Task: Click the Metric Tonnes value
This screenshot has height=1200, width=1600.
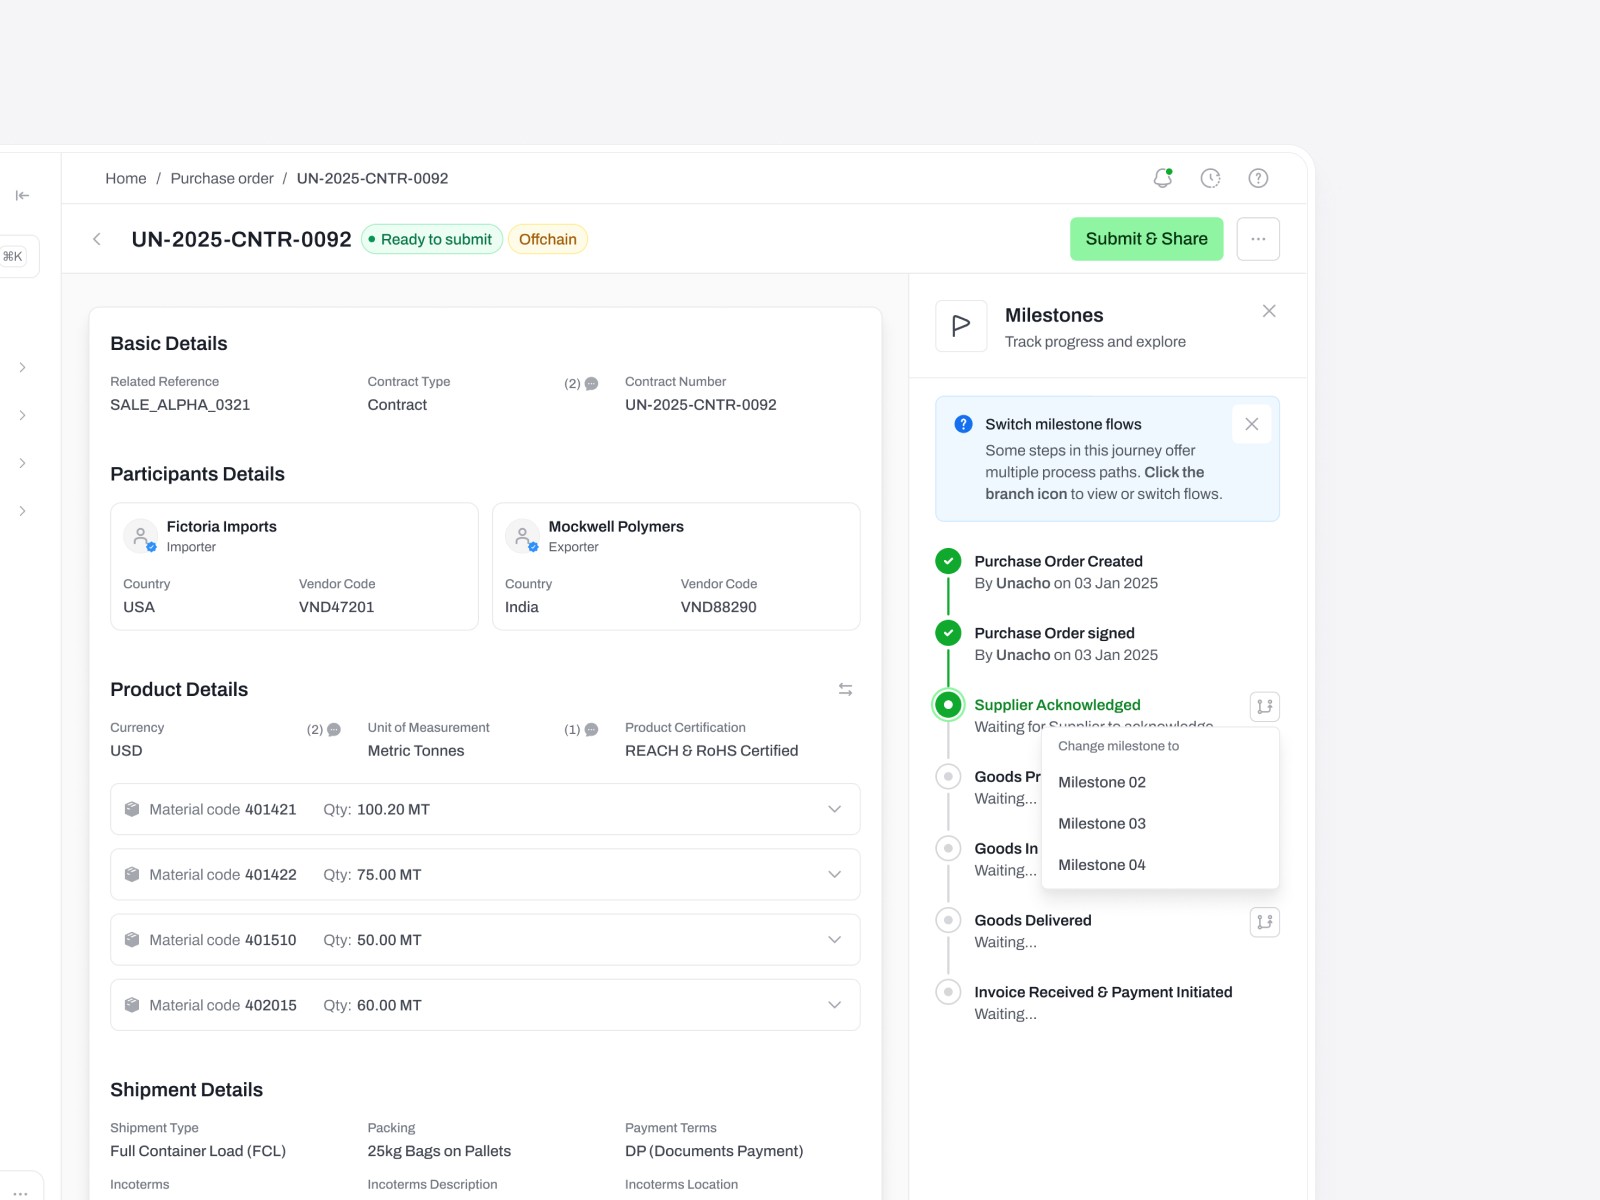Action: (416, 751)
